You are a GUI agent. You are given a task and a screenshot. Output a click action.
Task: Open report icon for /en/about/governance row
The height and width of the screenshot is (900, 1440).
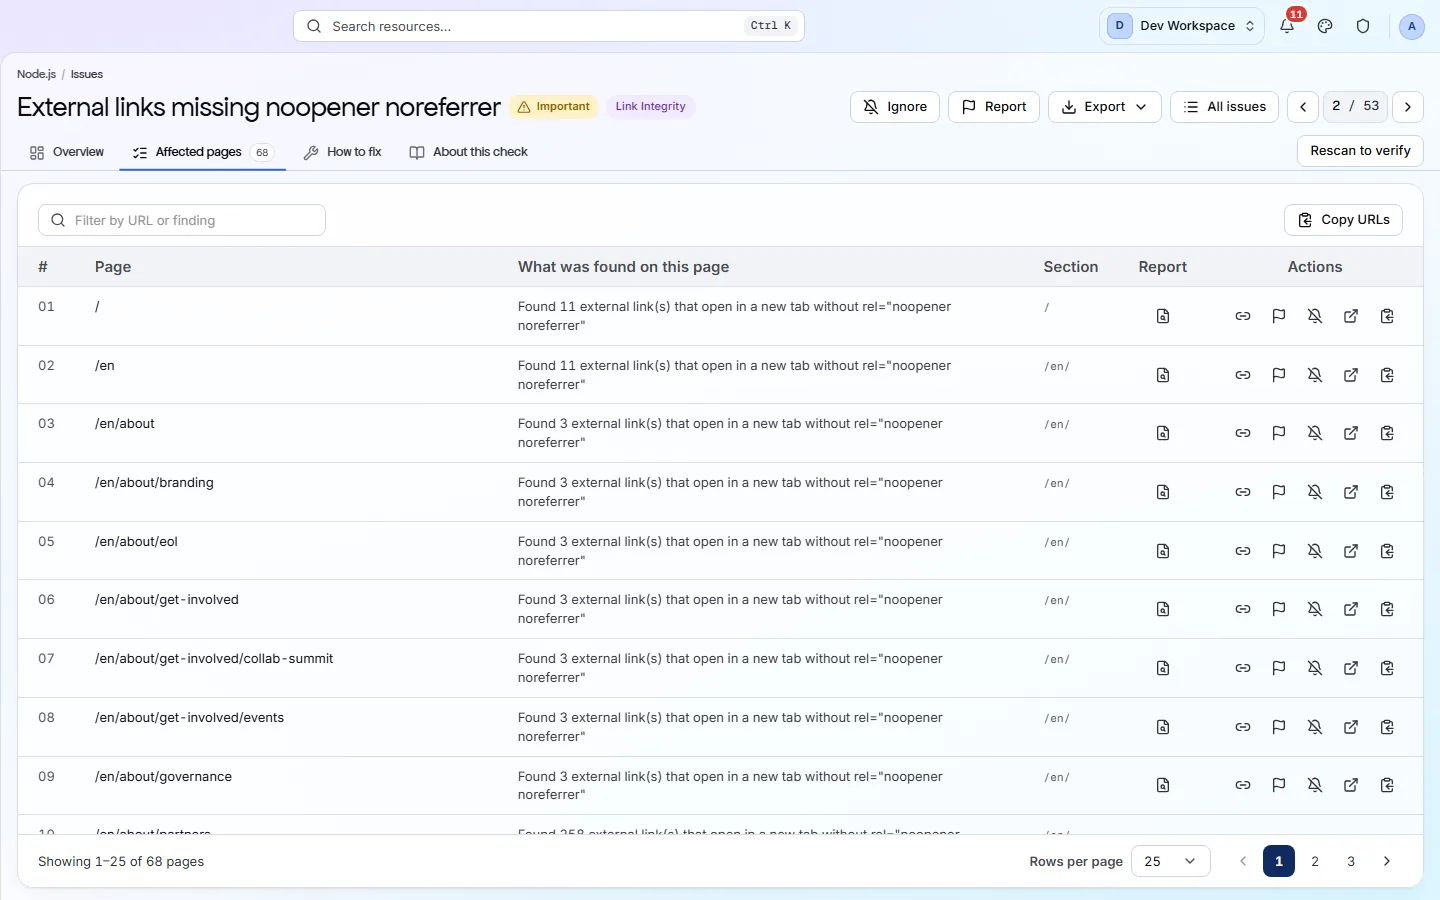[x=1163, y=785]
